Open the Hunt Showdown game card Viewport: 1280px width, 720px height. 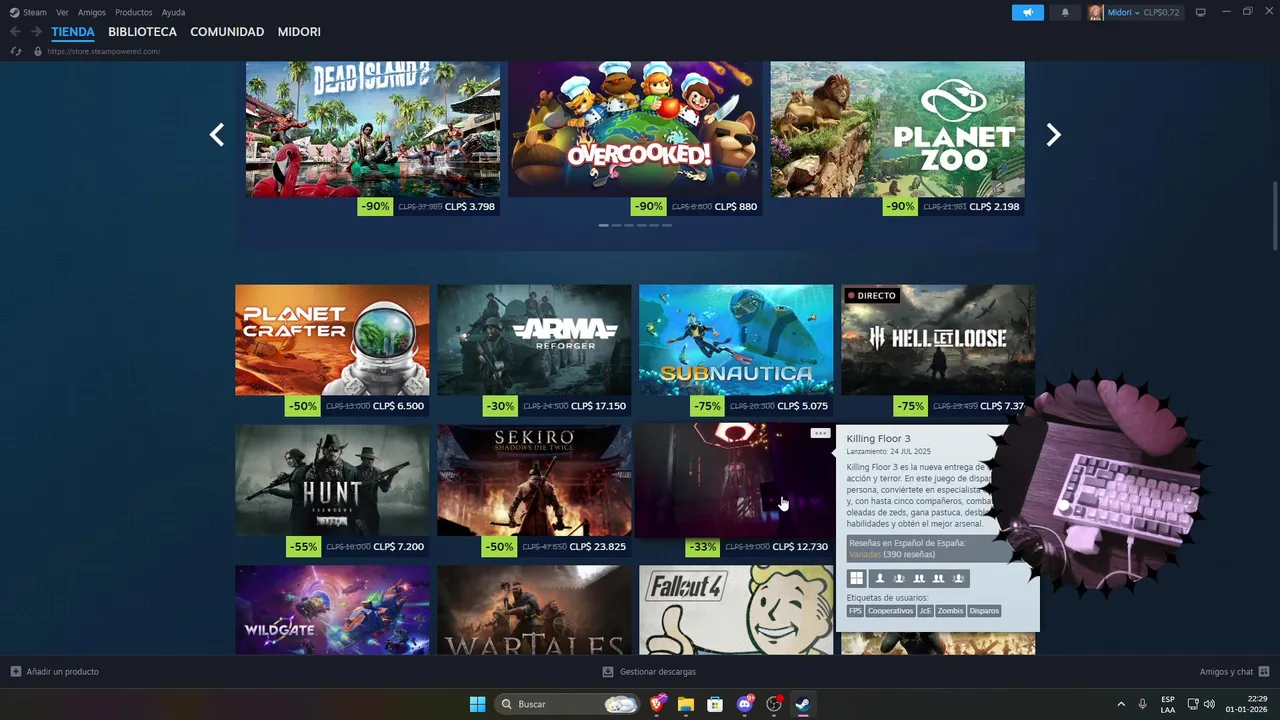[x=332, y=491]
